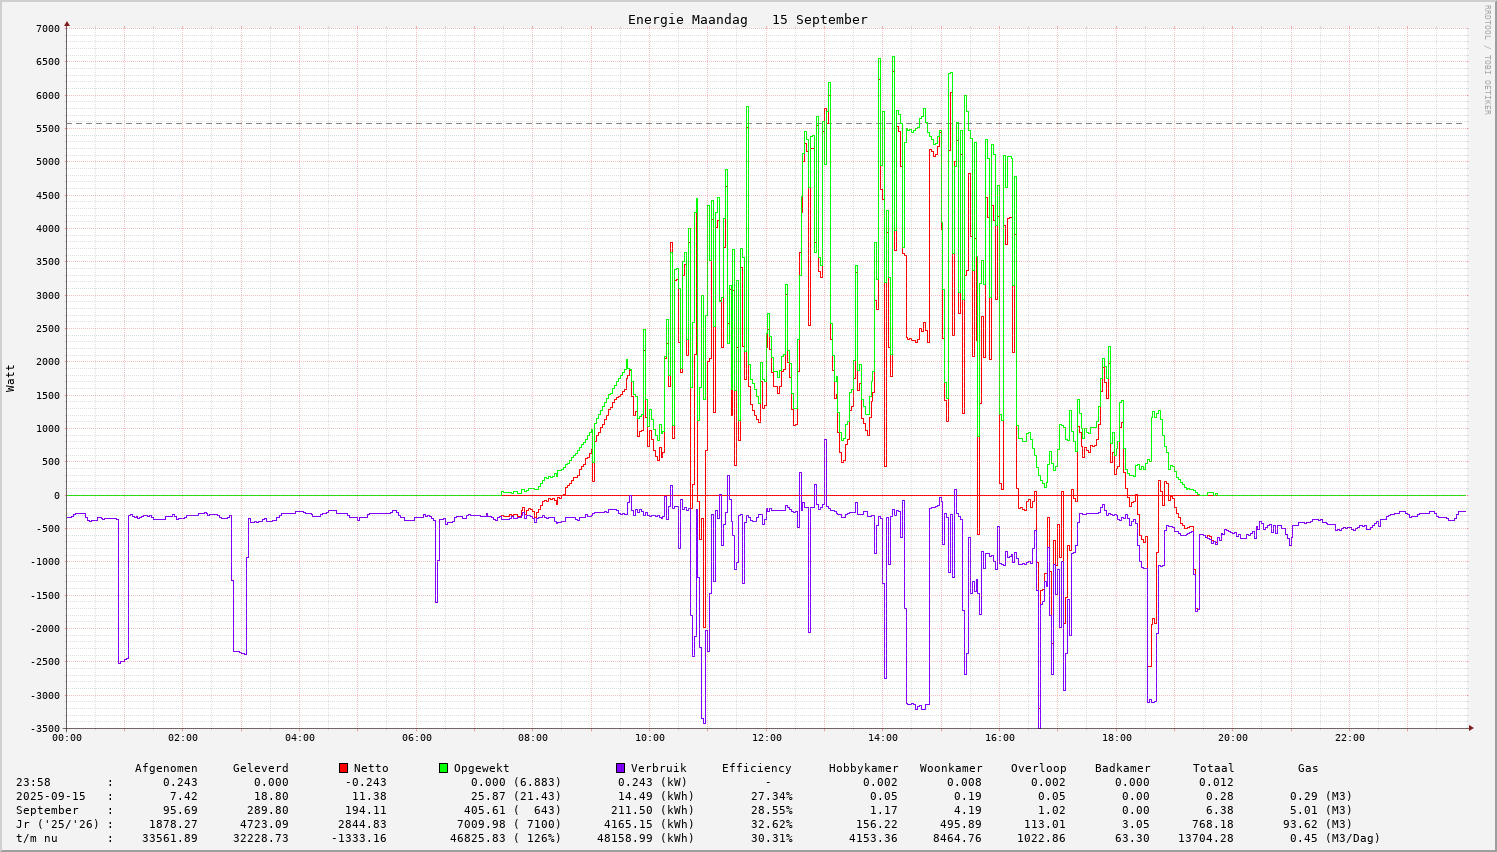The image size is (1497, 852).
Task: Click the 7000 y-axis tick label
Action: click(x=48, y=28)
